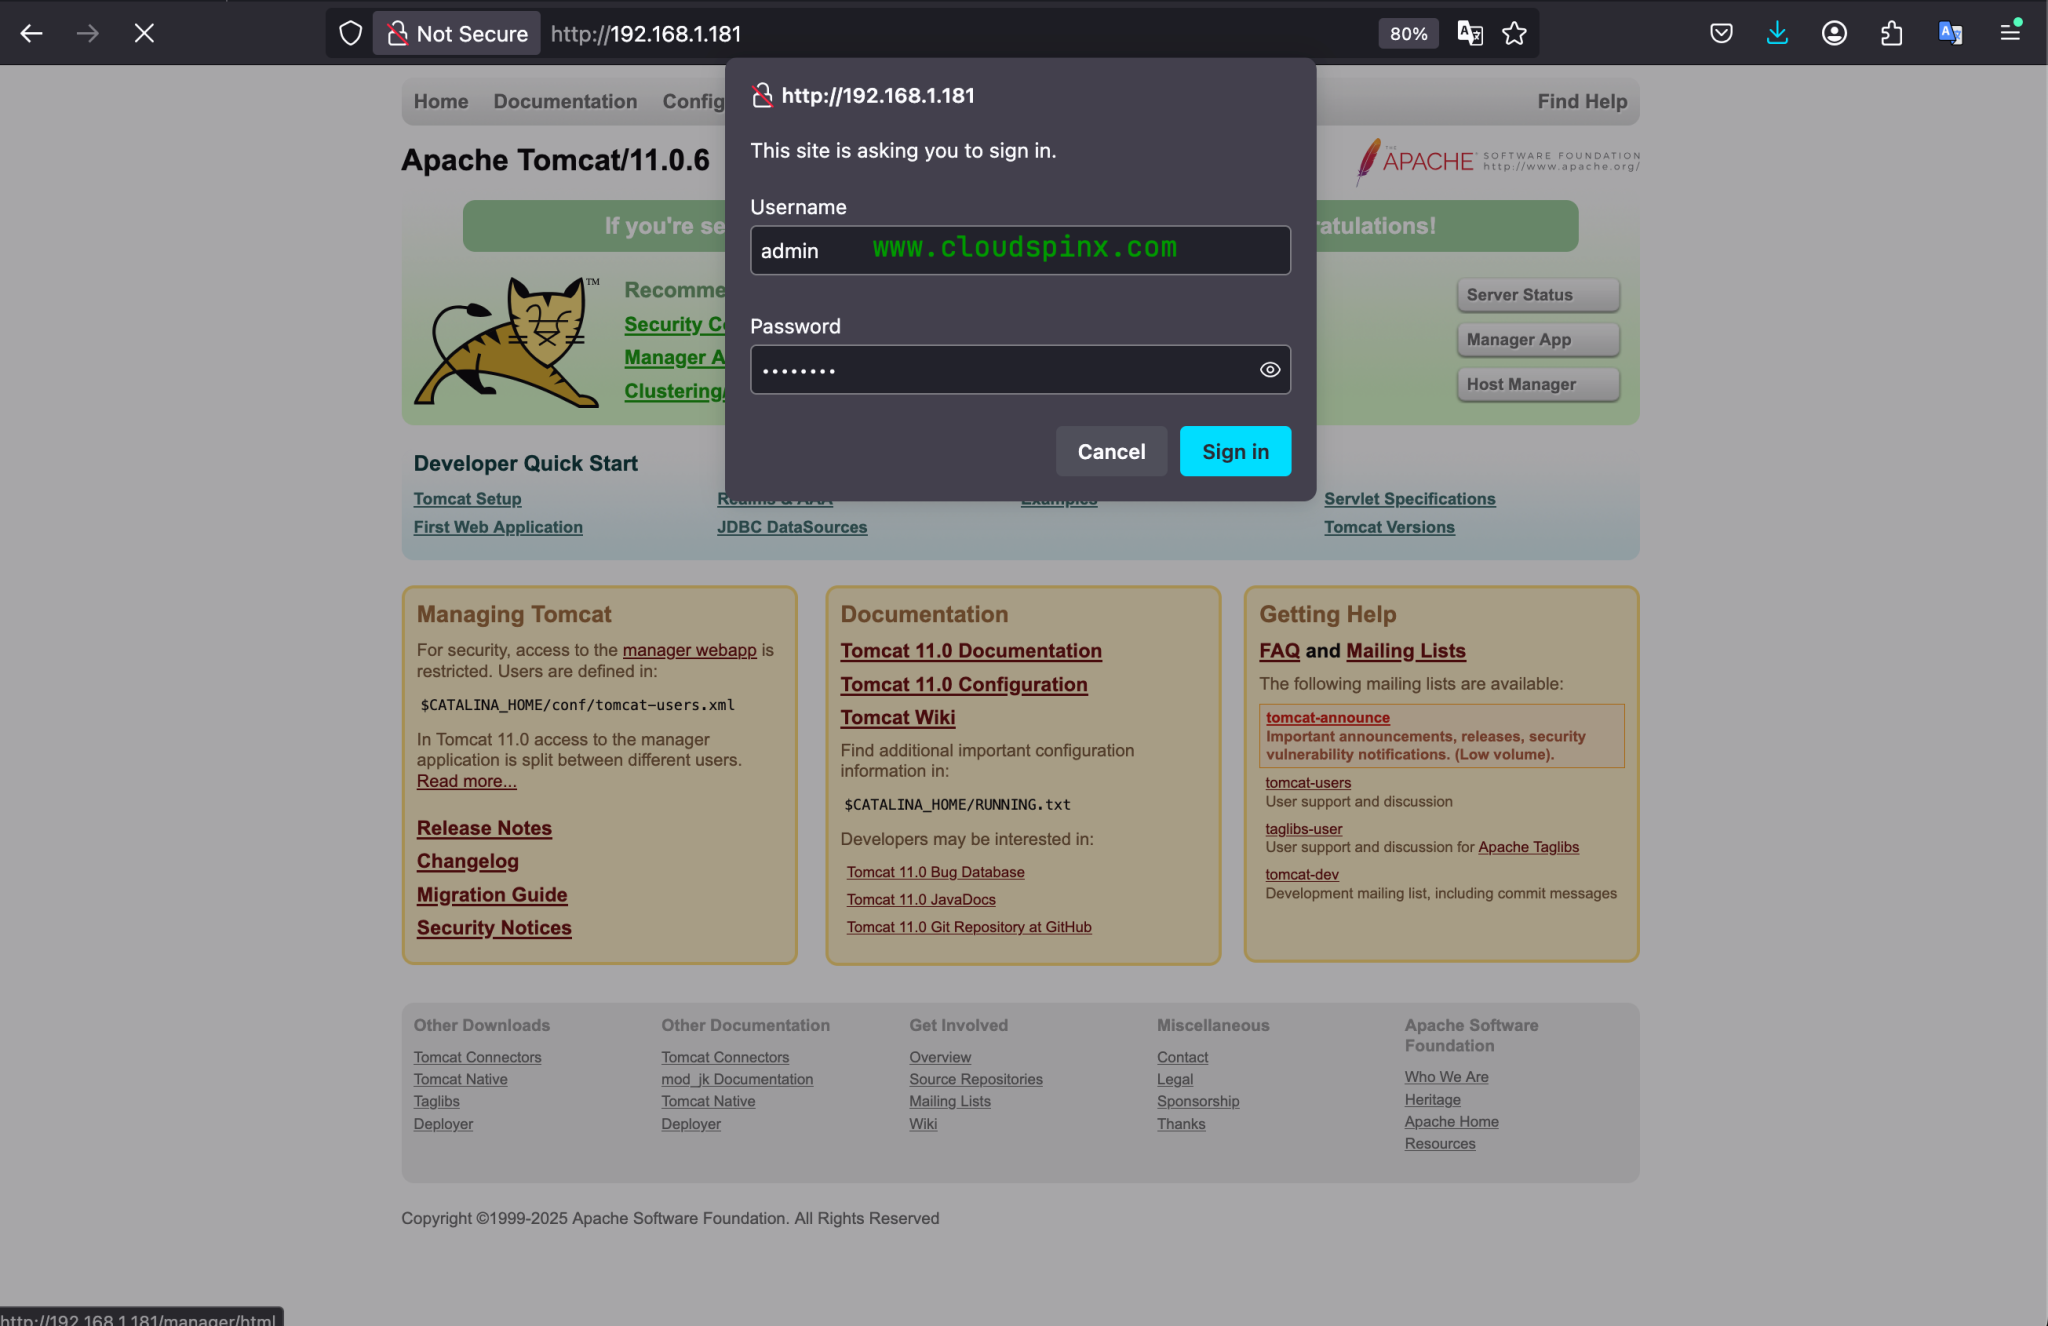Open the Documentation nav tab
This screenshot has width=2048, height=1326.
(x=565, y=101)
